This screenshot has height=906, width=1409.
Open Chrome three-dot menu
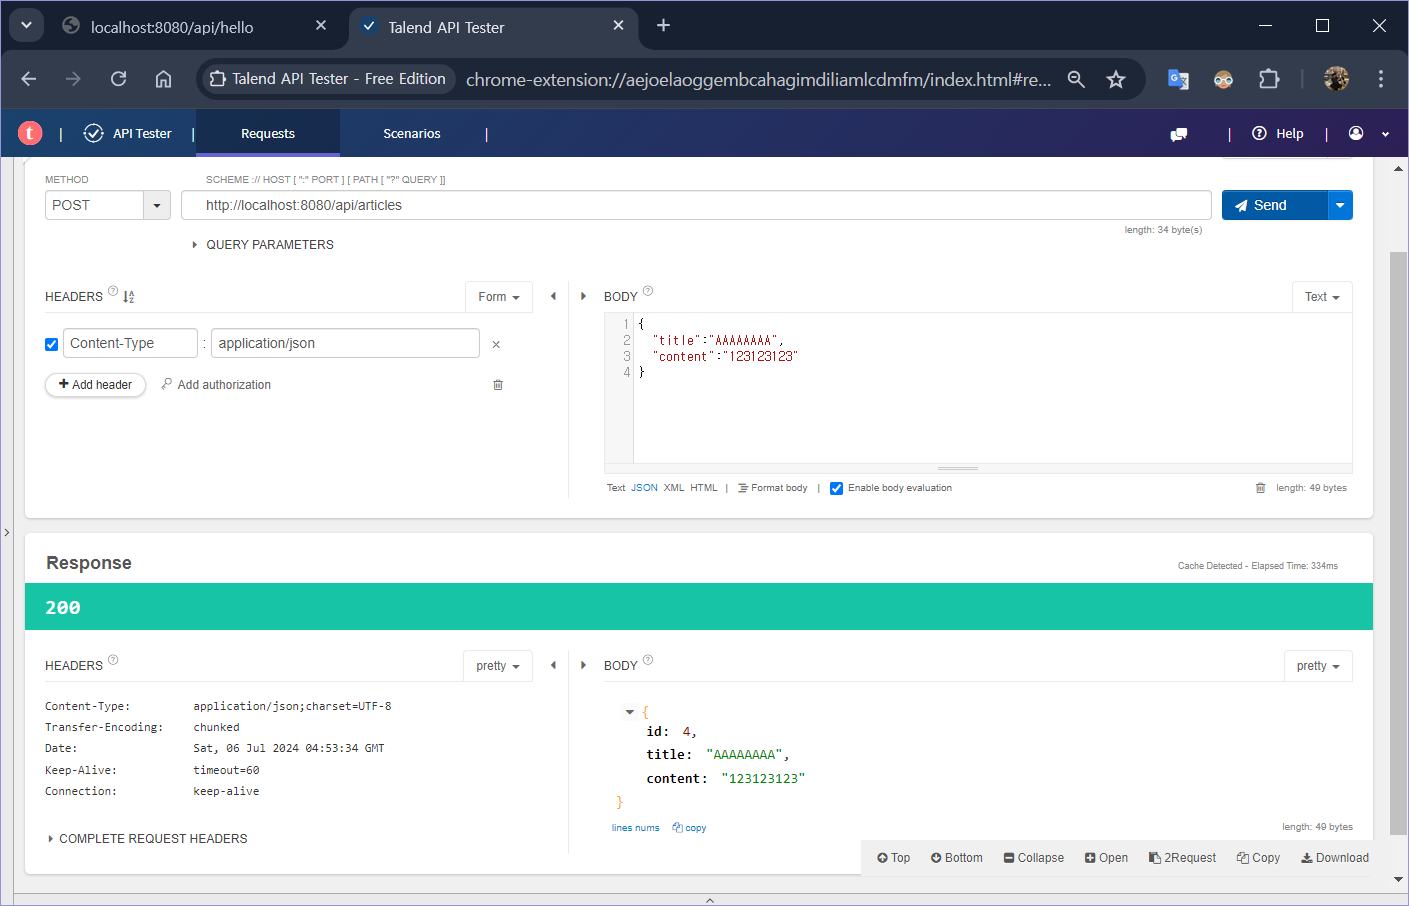[x=1381, y=79]
